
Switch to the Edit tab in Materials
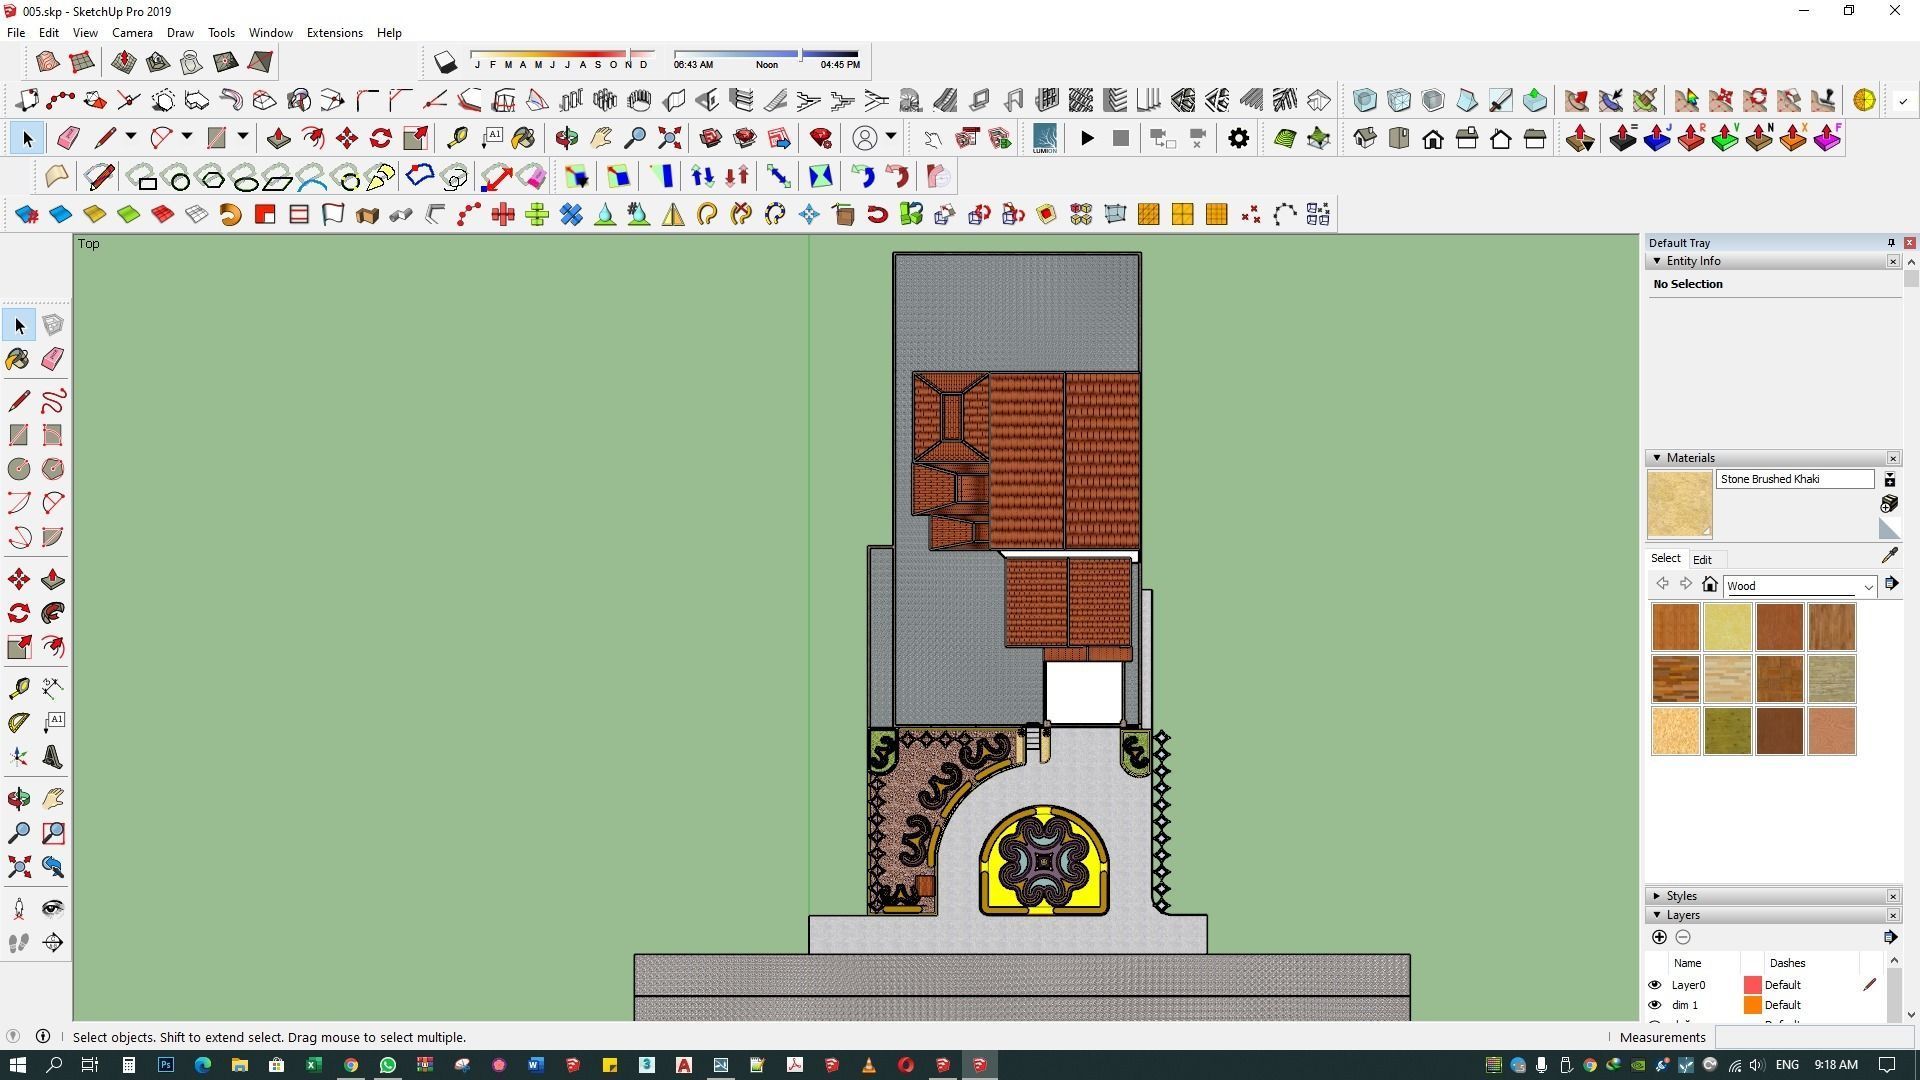(x=1702, y=560)
